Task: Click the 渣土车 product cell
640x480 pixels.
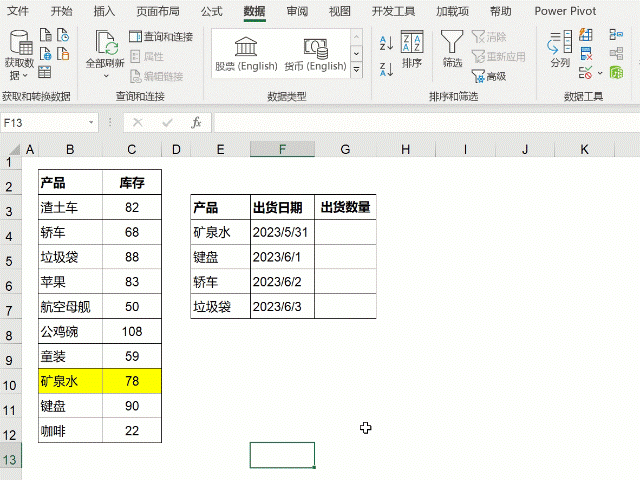Action: (70, 207)
